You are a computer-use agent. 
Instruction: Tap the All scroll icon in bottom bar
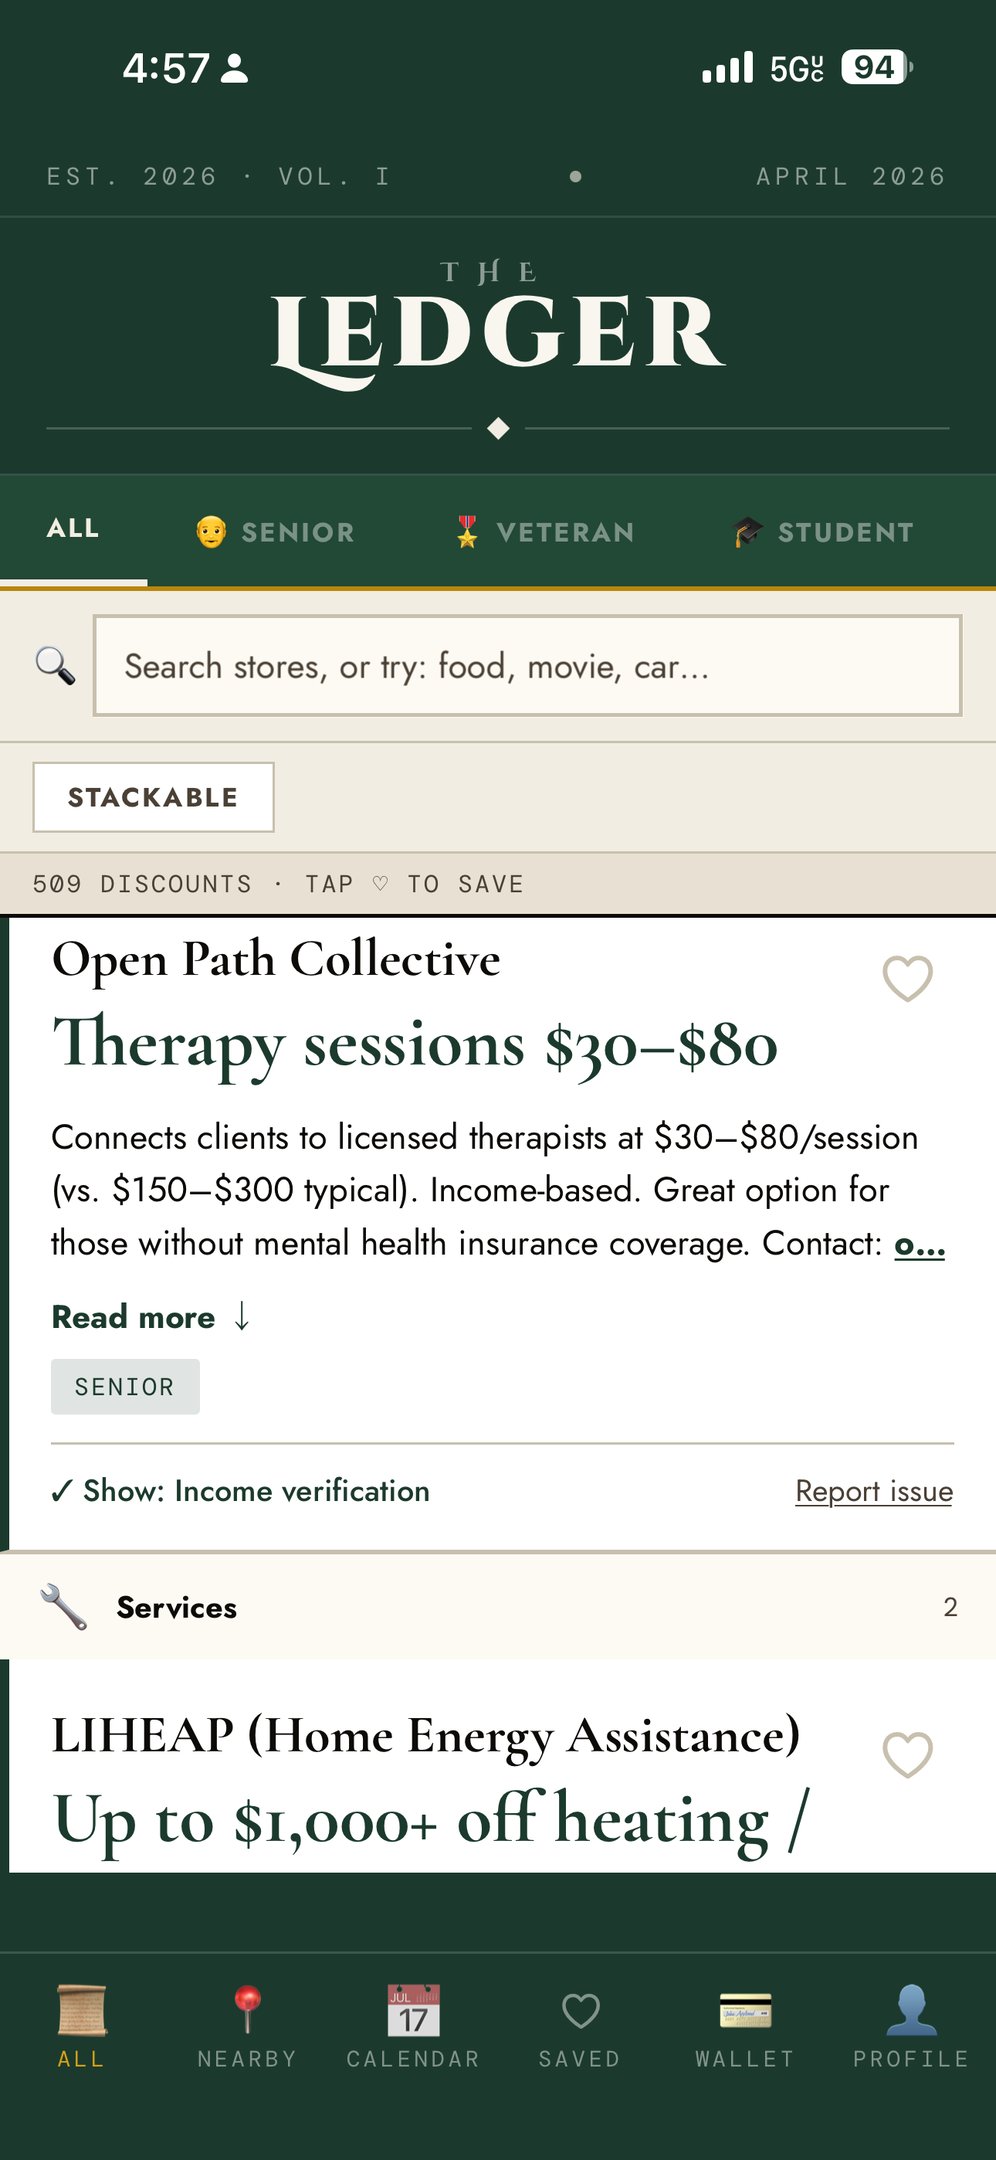tap(81, 2009)
